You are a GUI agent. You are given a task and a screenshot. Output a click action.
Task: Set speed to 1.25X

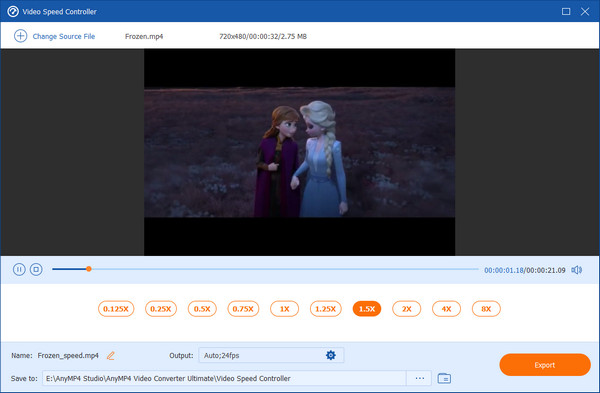(326, 309)
